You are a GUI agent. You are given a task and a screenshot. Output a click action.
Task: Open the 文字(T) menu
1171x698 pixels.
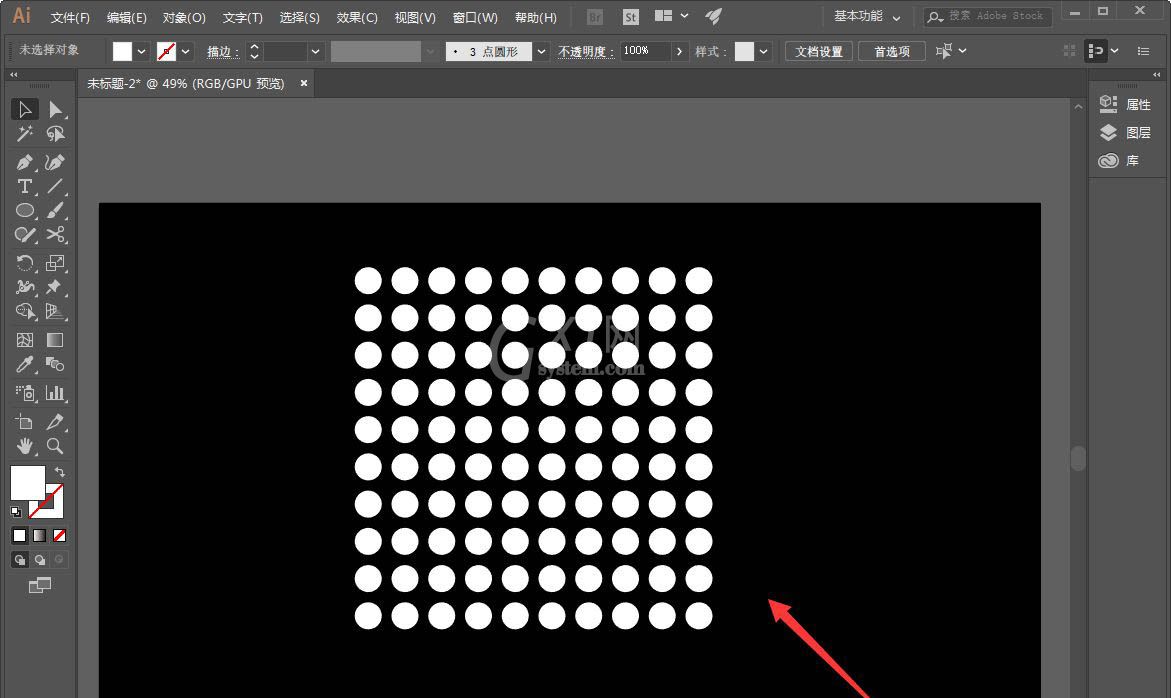pos(243,17)
